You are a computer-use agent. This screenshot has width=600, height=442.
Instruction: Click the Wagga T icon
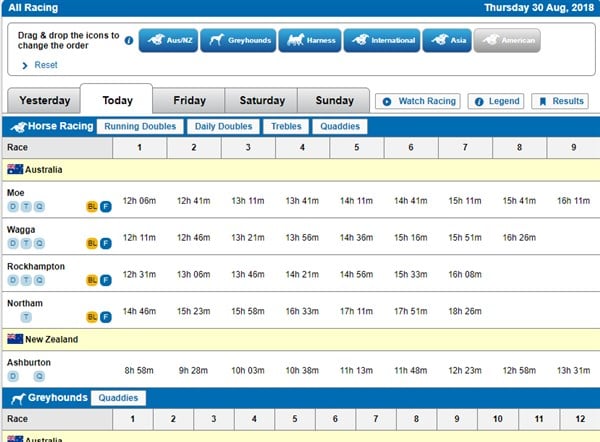[x=26, y=243]
